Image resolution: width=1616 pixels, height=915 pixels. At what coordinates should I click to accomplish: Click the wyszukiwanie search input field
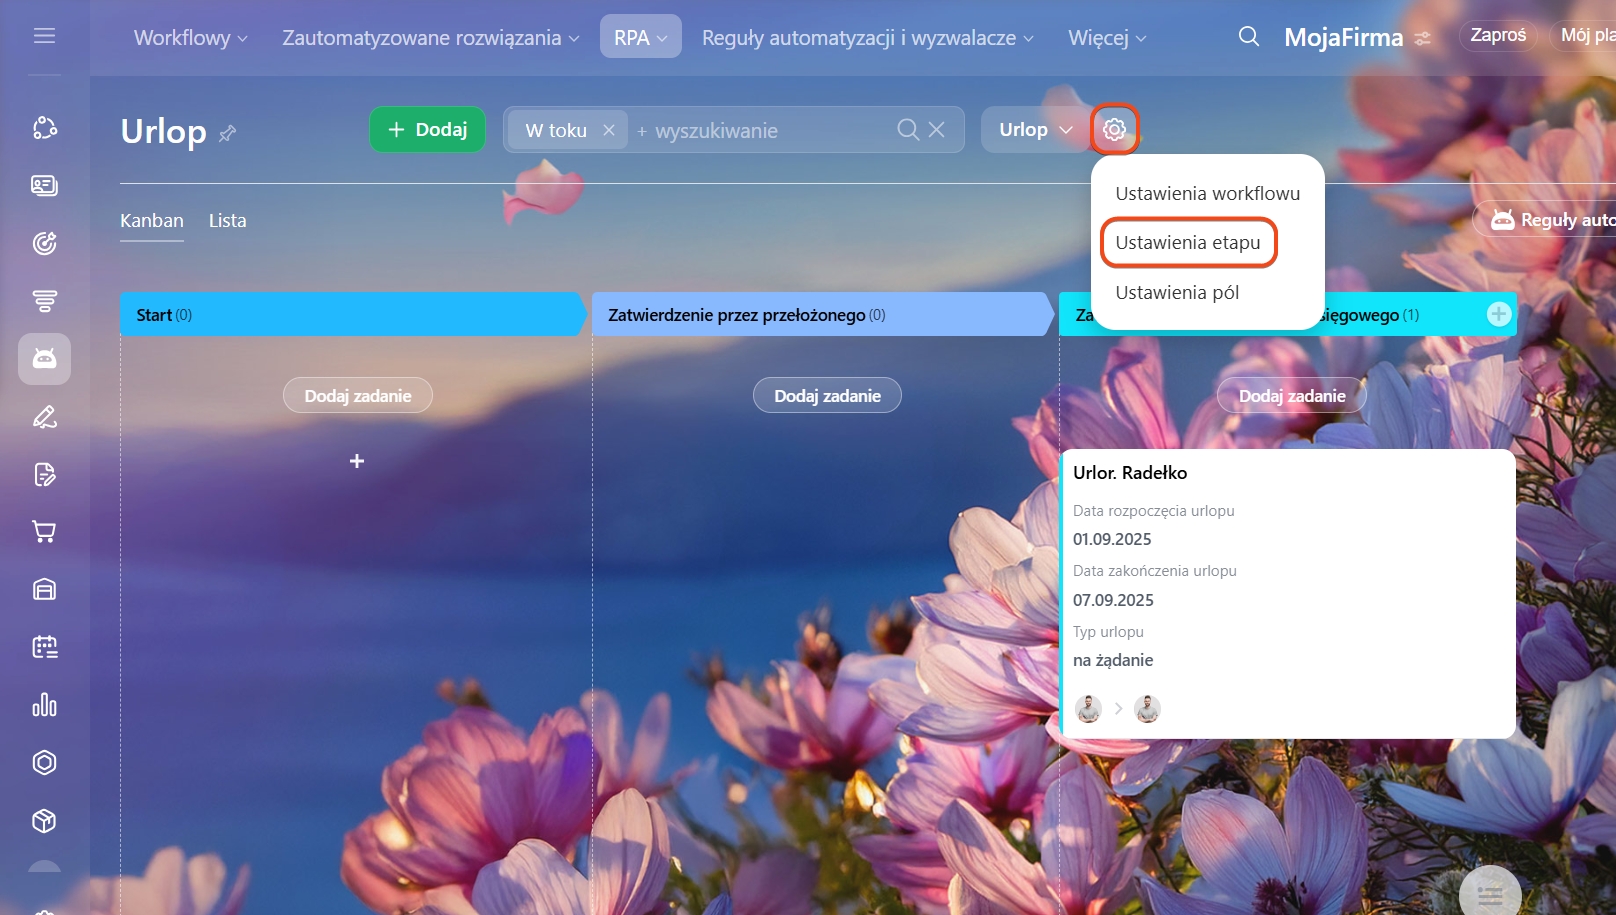pos(760,131)
